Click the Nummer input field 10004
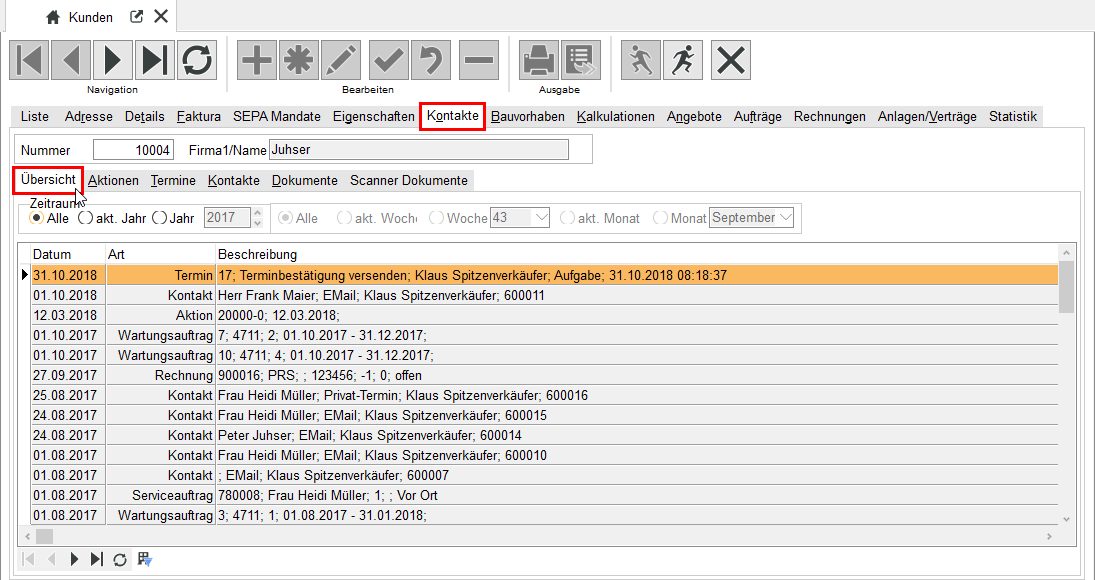Viewport: 1095px width, 580px height. 133,150
